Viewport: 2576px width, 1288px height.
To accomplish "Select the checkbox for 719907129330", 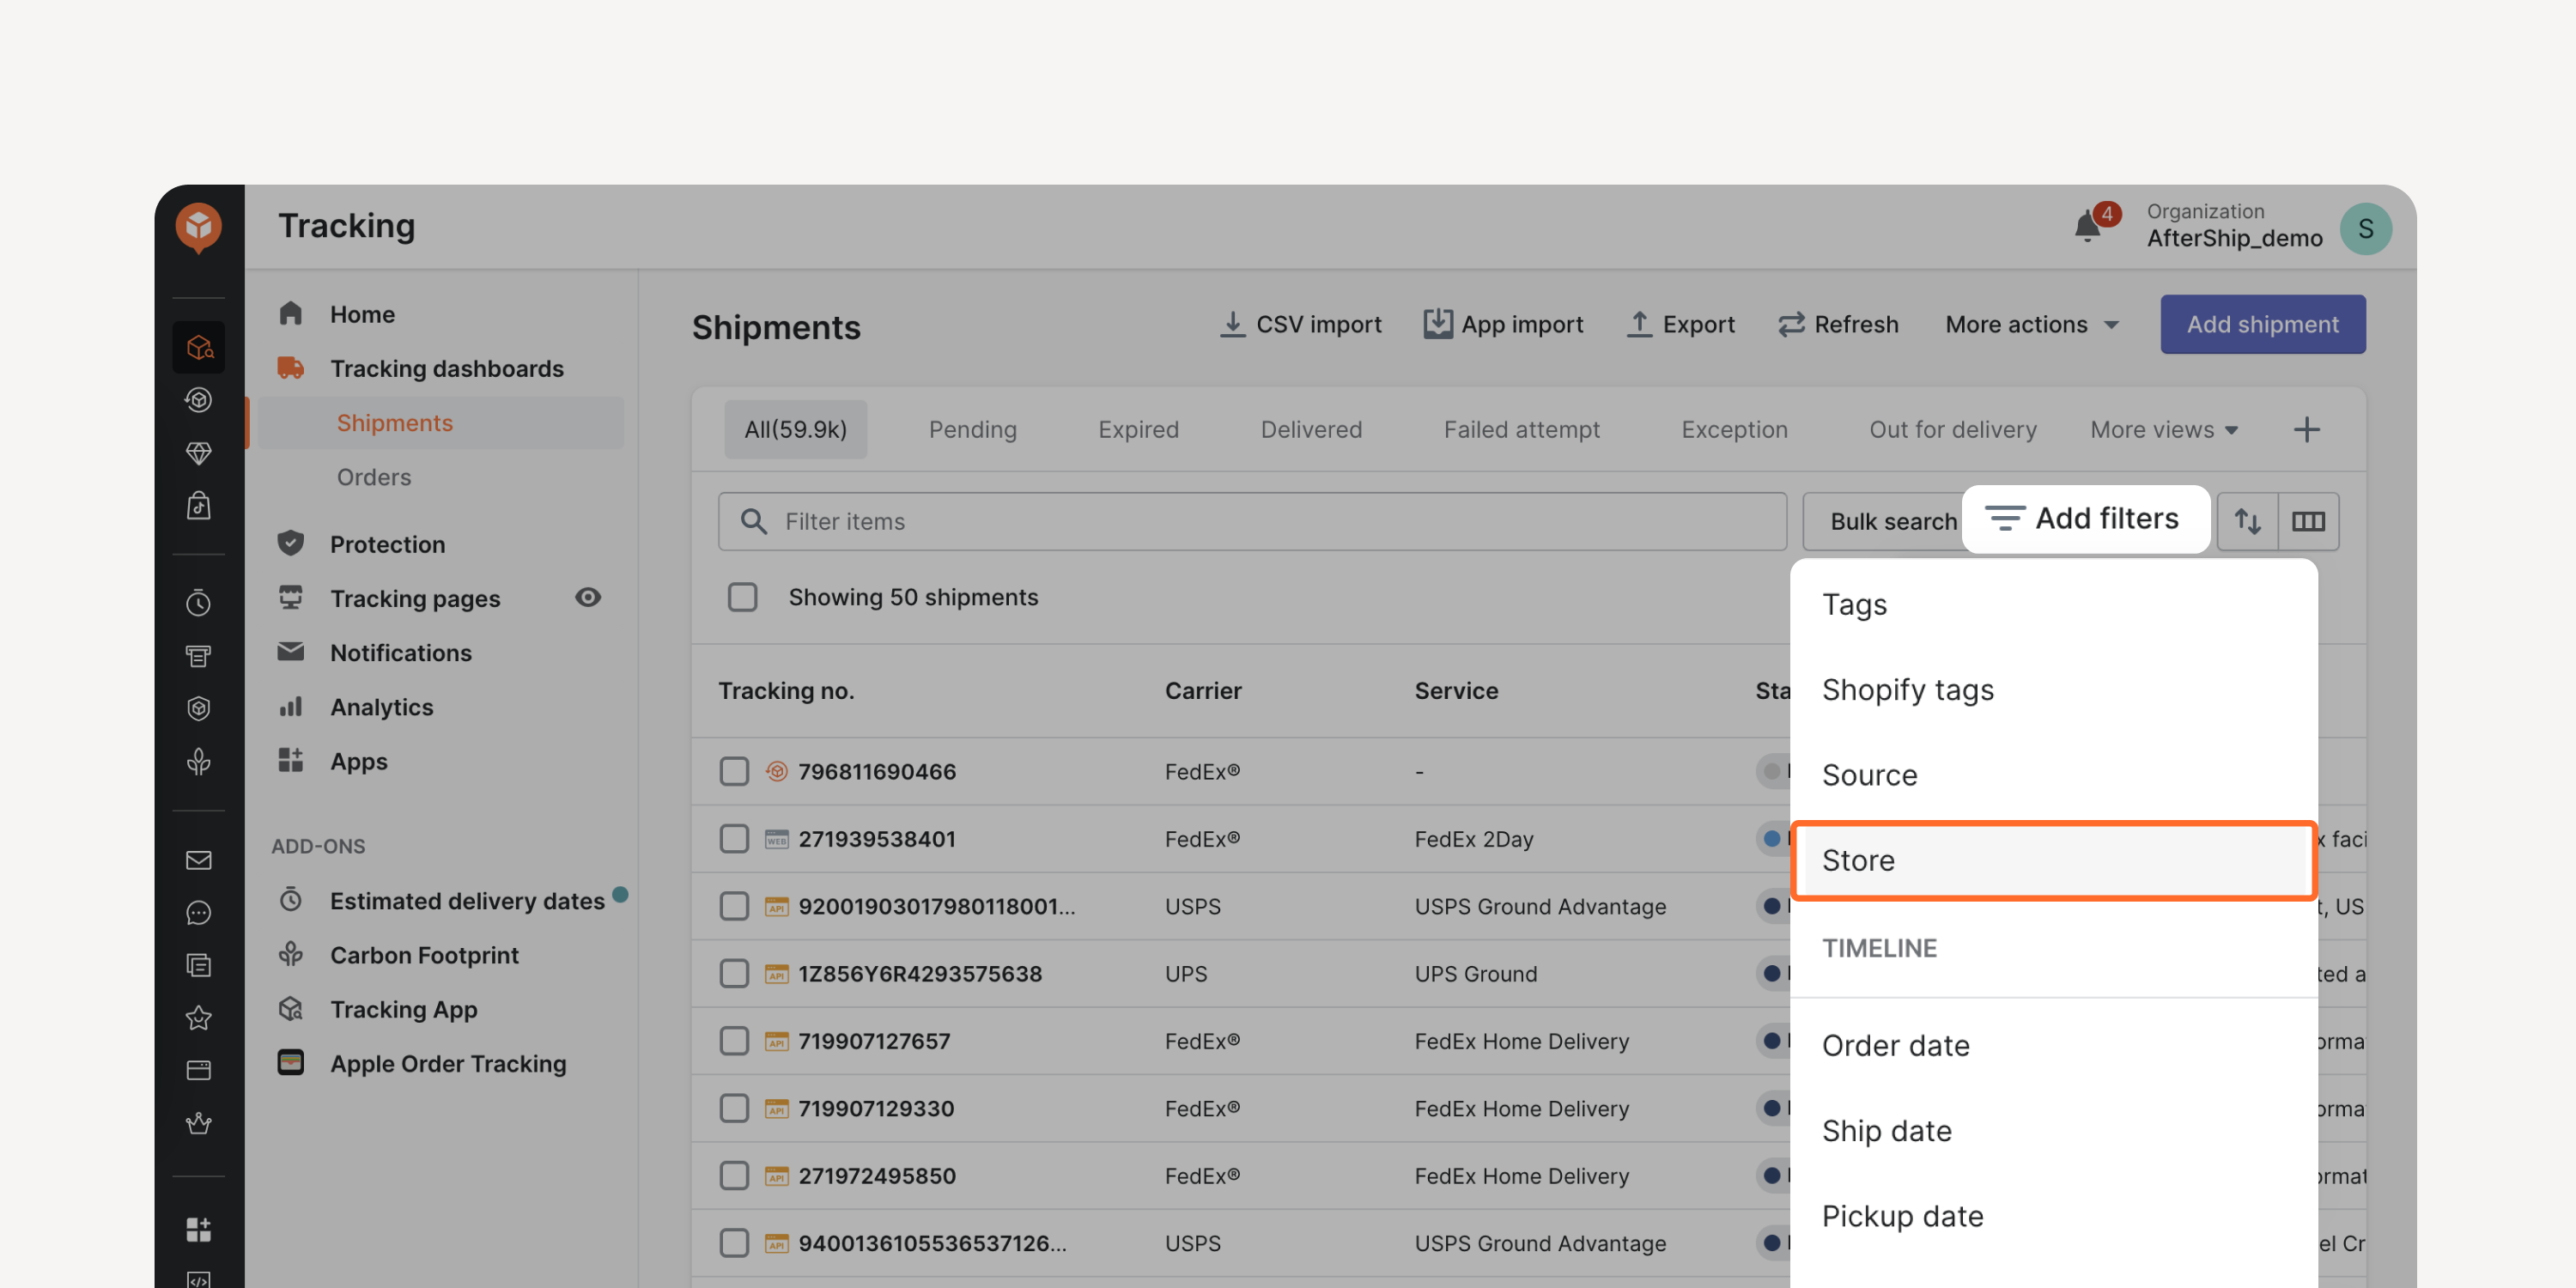I will [734, 1108].
